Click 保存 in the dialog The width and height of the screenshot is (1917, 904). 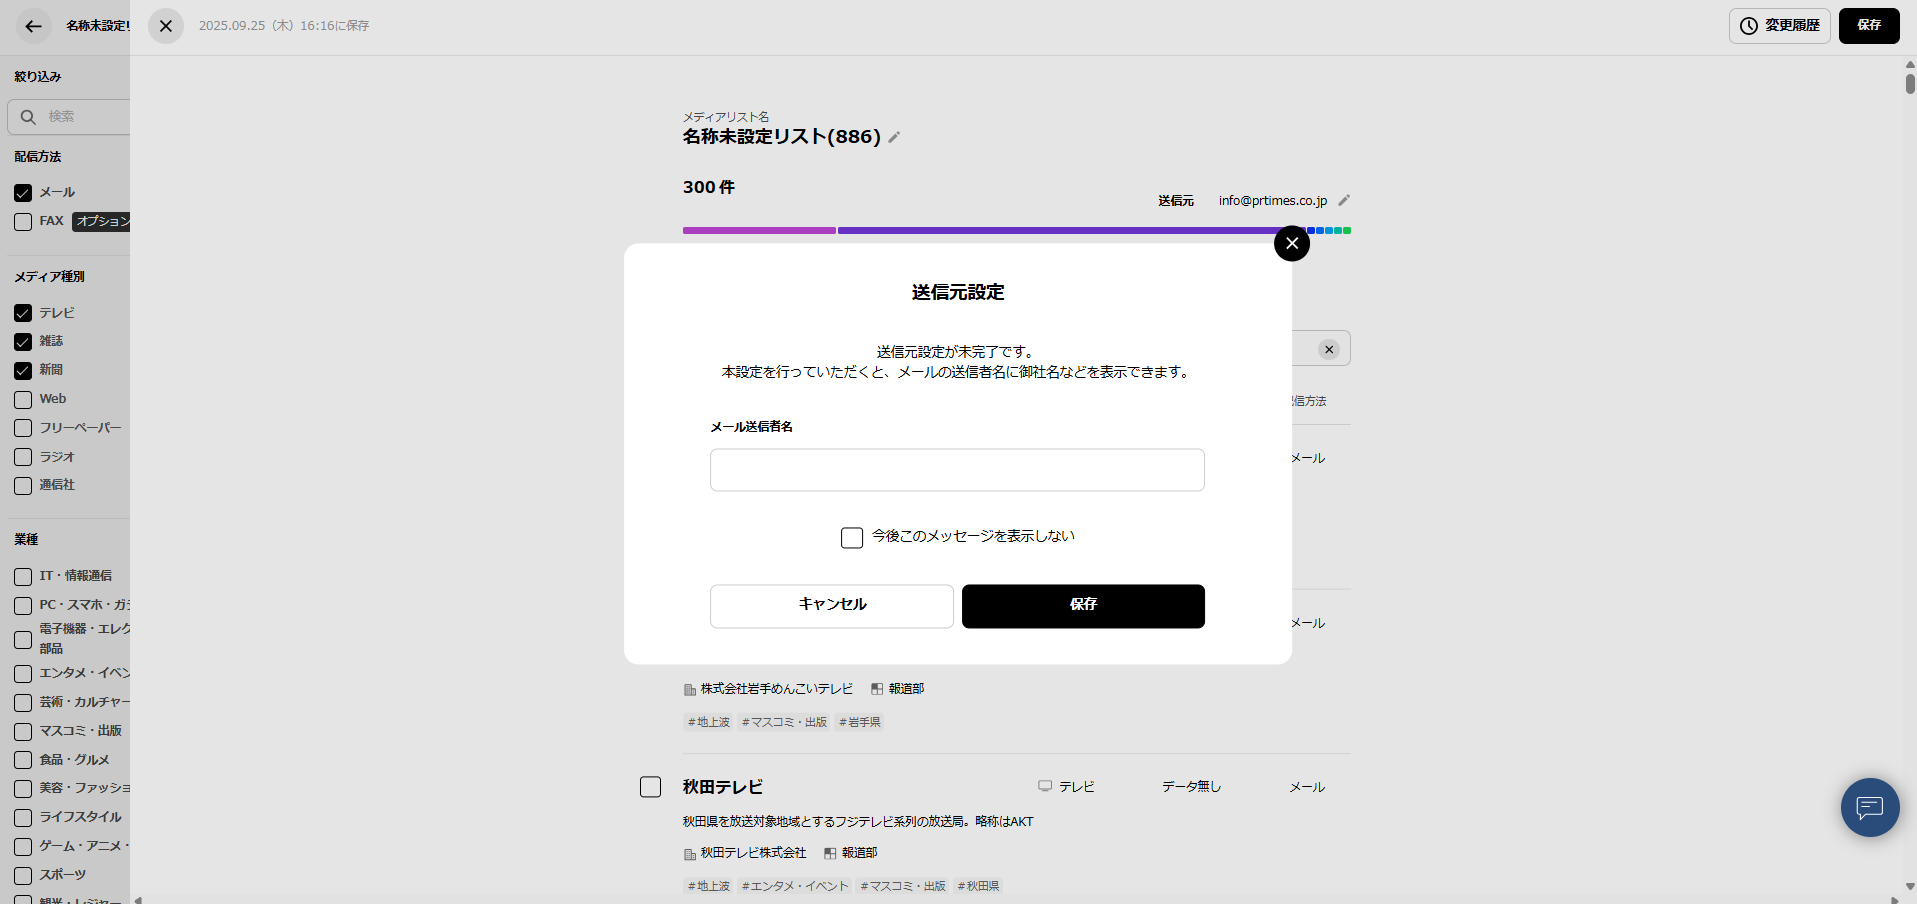coord(1083,606)
